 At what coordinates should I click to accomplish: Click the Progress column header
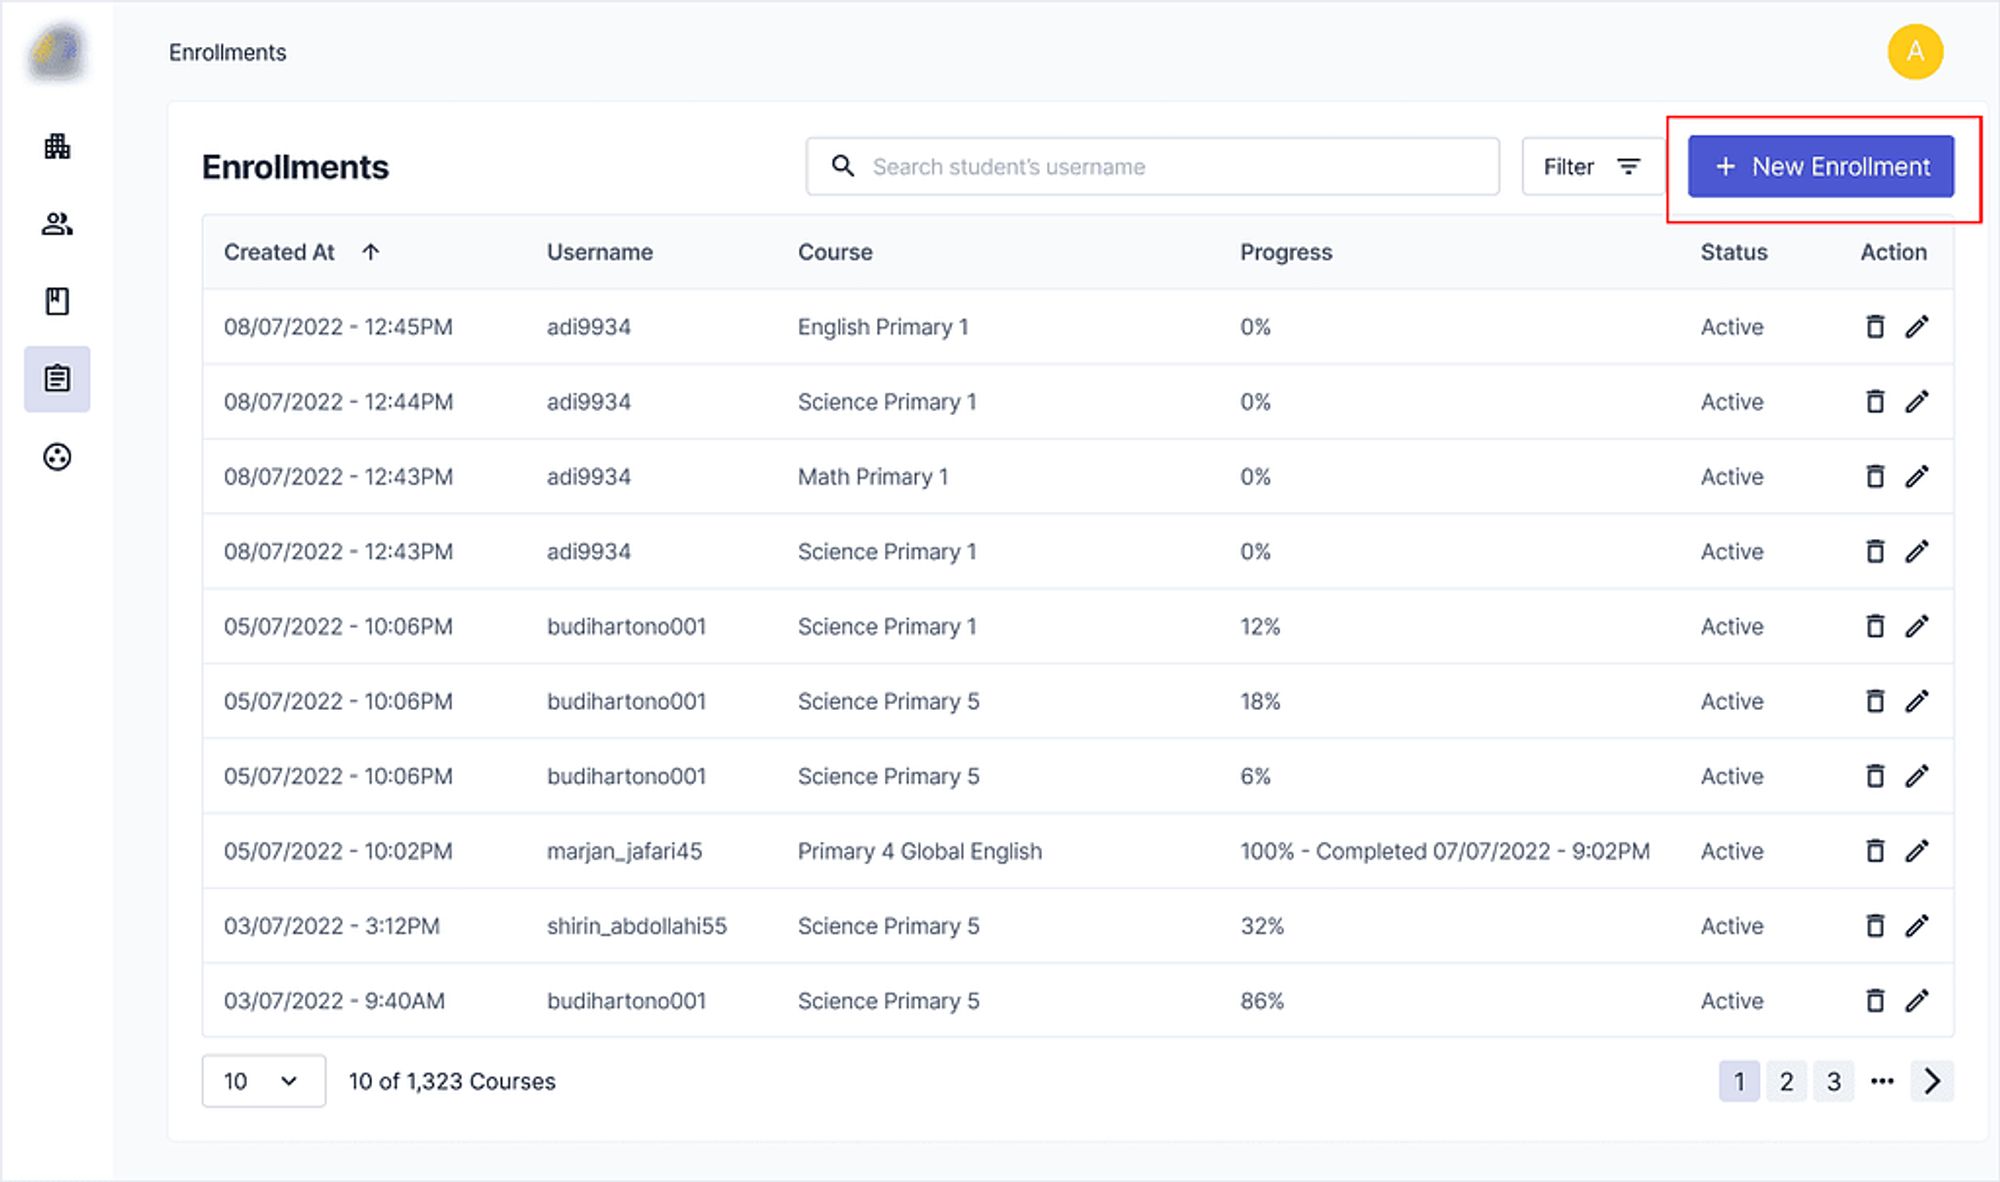point(1286,252)
